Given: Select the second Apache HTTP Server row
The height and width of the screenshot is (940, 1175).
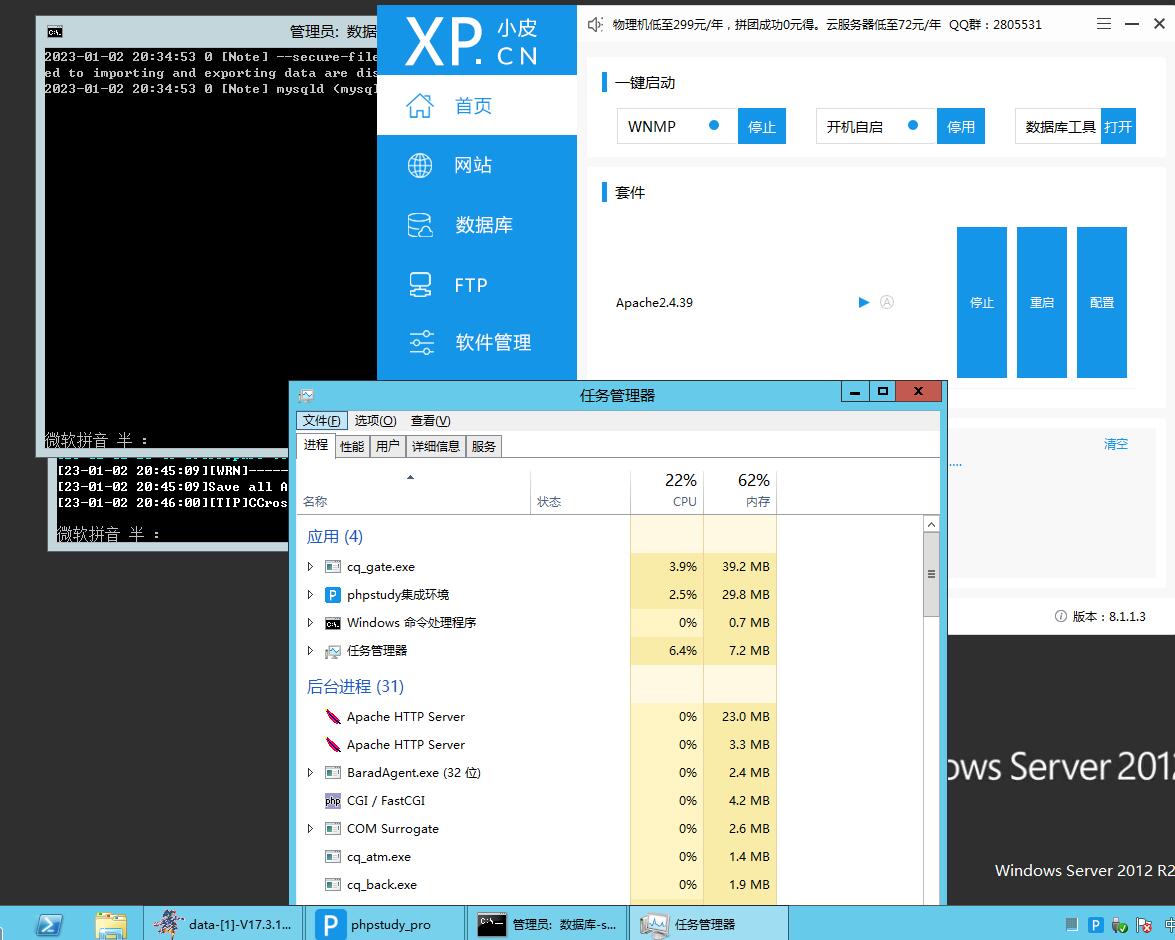Looking at the screenshot, I should (x=538, y=744).
